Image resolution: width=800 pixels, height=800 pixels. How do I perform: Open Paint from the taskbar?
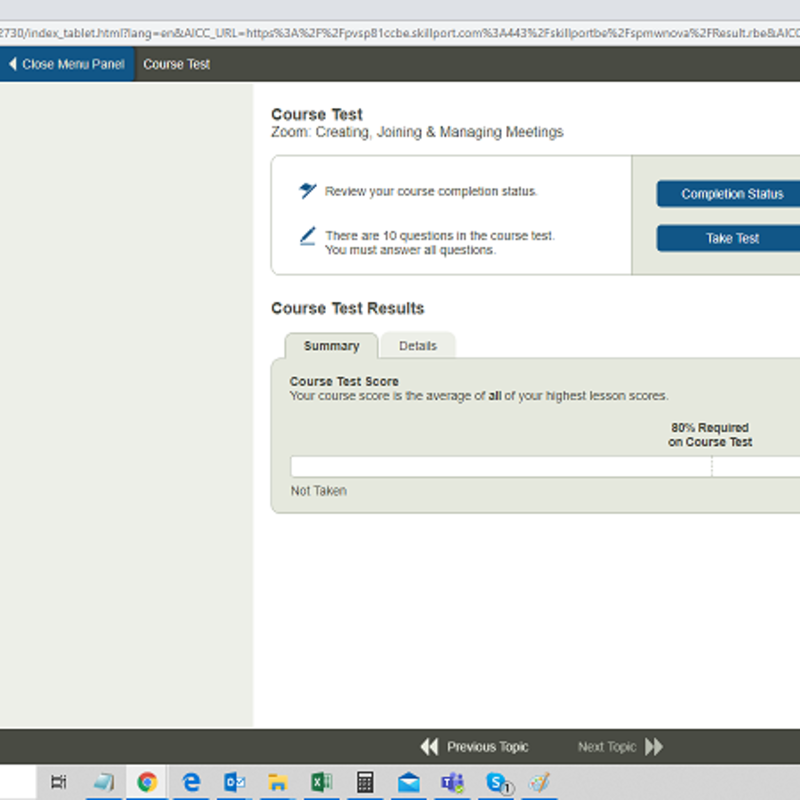coord(539,782)
